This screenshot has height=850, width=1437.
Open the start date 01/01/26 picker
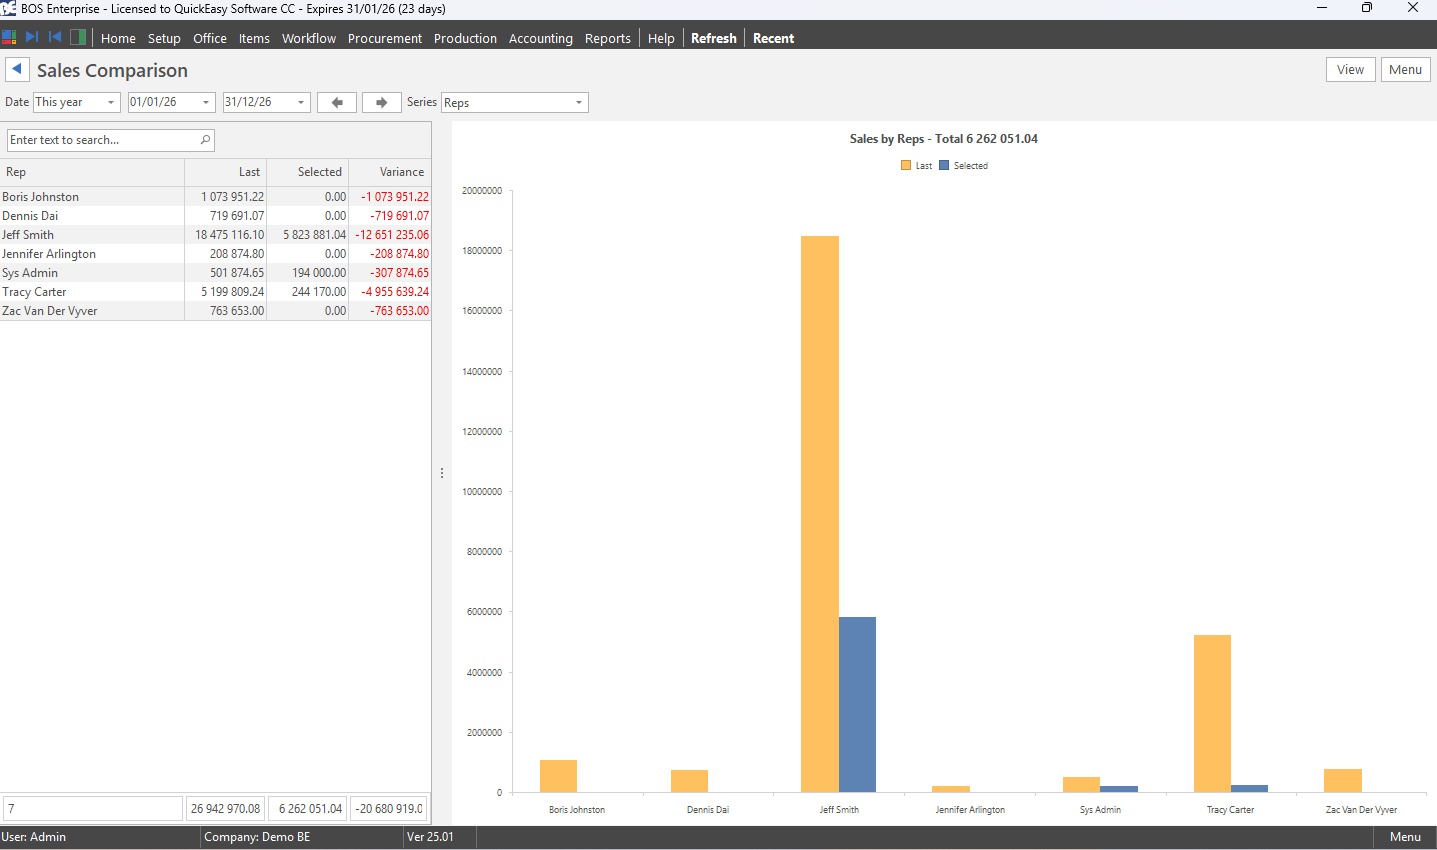[206, 102]
